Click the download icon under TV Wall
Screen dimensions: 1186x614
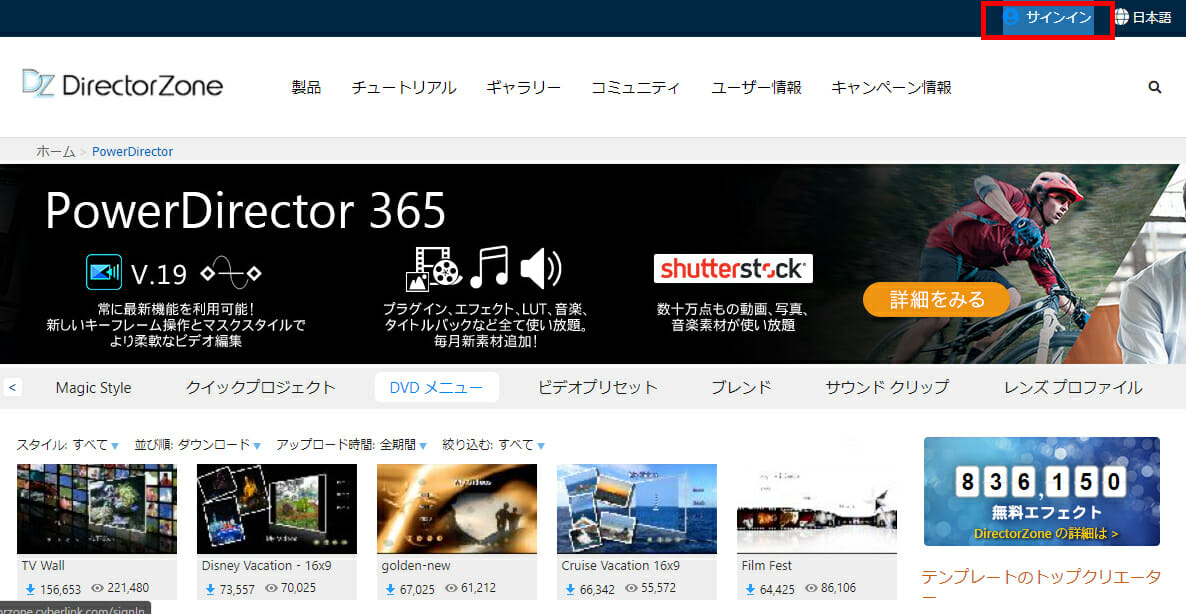point(30,588)
